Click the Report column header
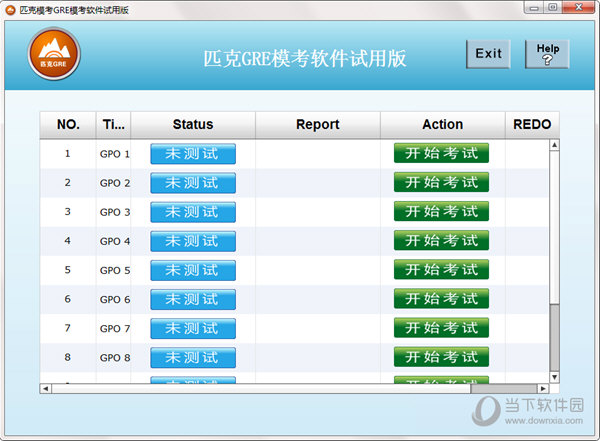The width and height of the screenshot is (600, 441). point(318,125)
